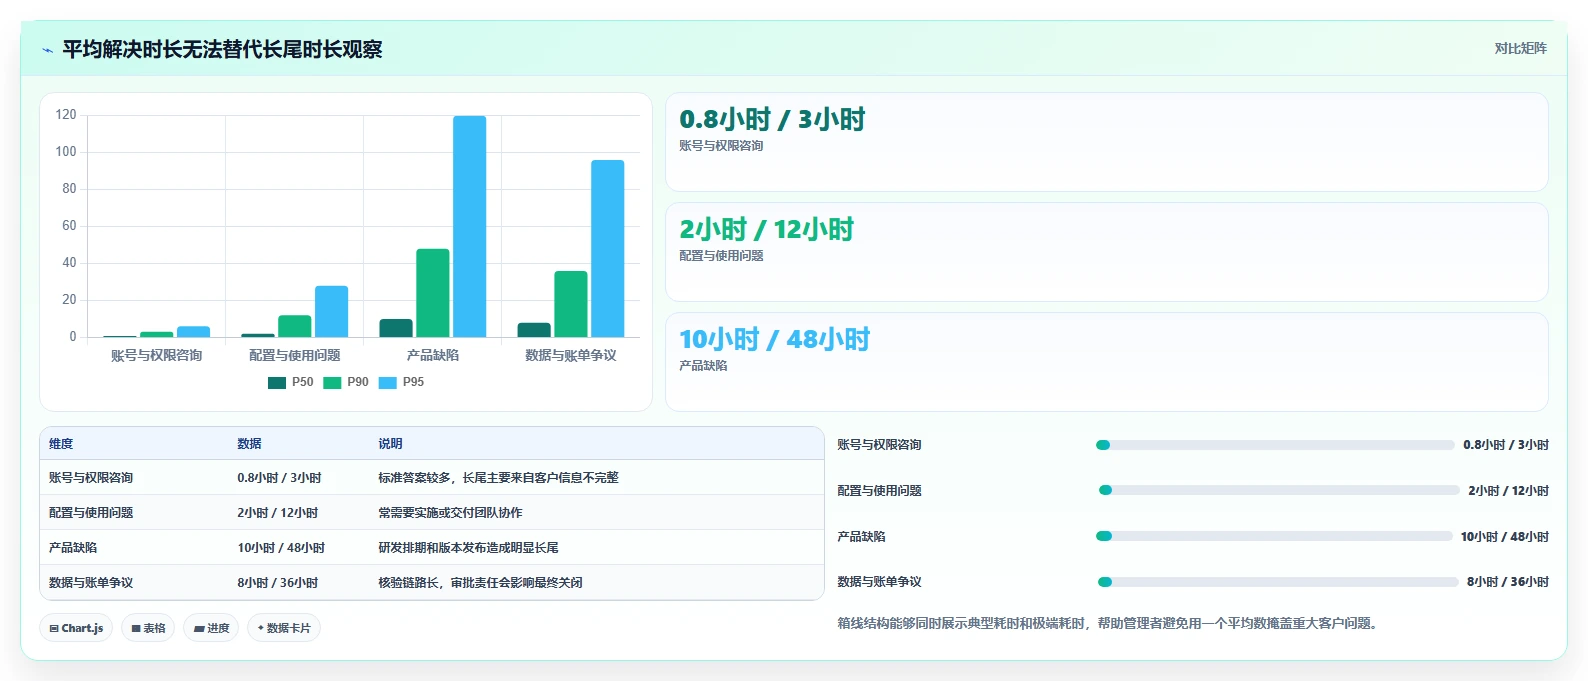The width and height of the screenshot is (1588, 681).
Task: Click the 数据卡片 tag chip
Action: click(x=284, y=628)
